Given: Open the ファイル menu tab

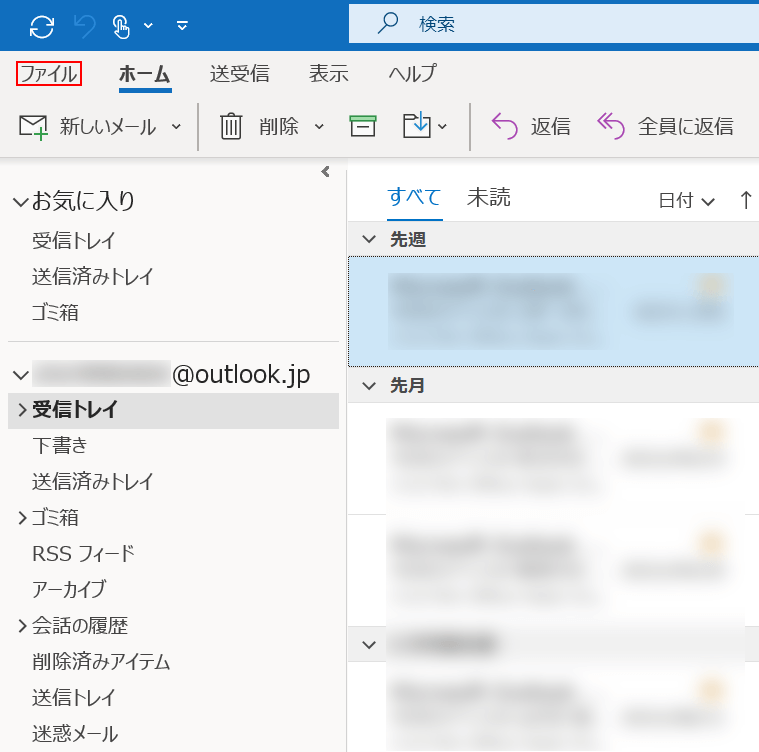Looking at the screenshot, I should pos(49,74).
